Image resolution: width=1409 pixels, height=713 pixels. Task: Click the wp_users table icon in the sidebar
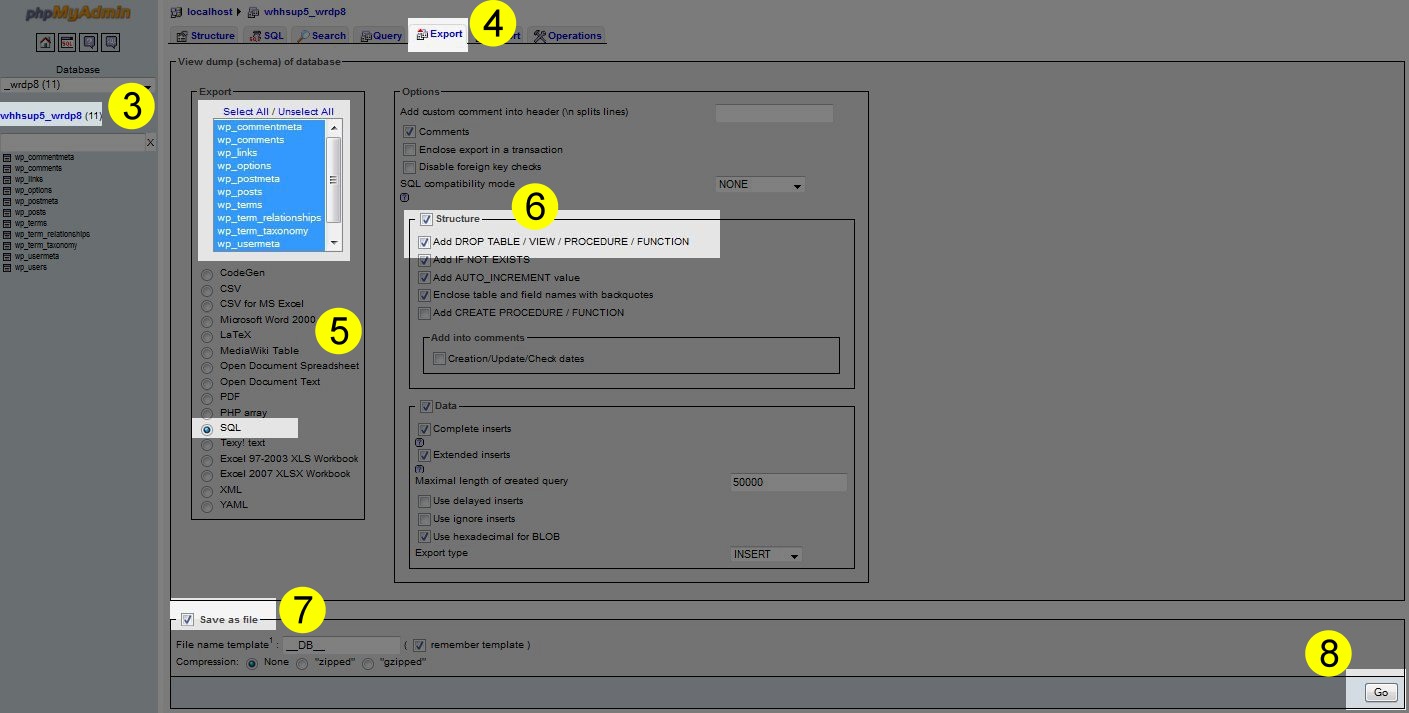point(7,267)
